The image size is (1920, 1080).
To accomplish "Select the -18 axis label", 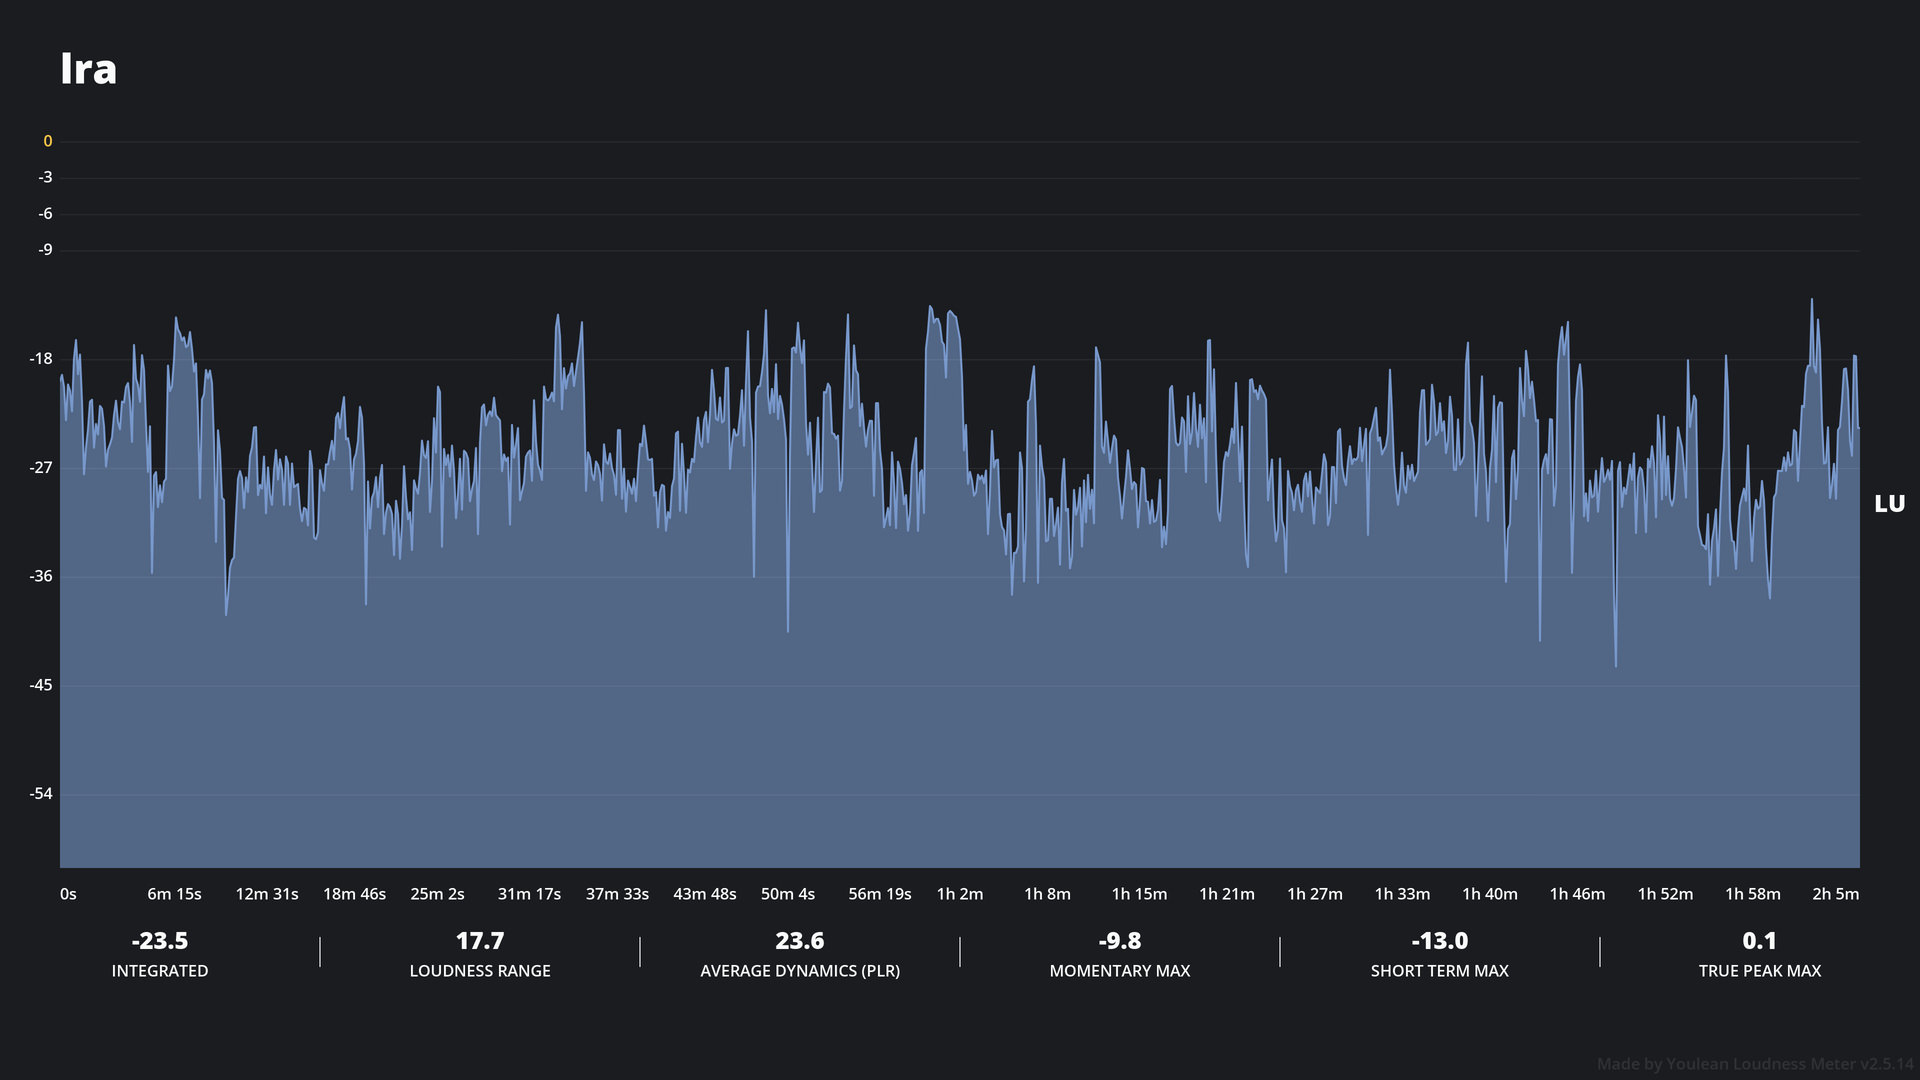I will pyautogui.click(x=41, y=358).
